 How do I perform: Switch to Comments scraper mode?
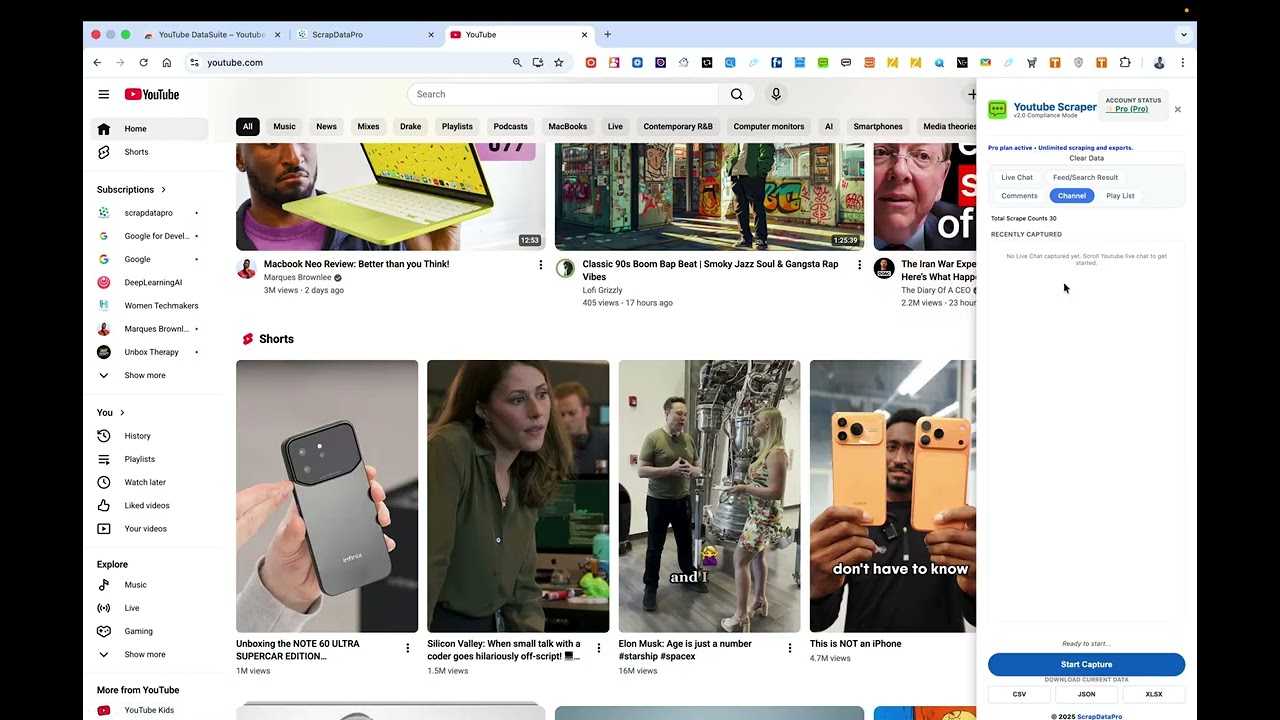tap(1019, 196)
